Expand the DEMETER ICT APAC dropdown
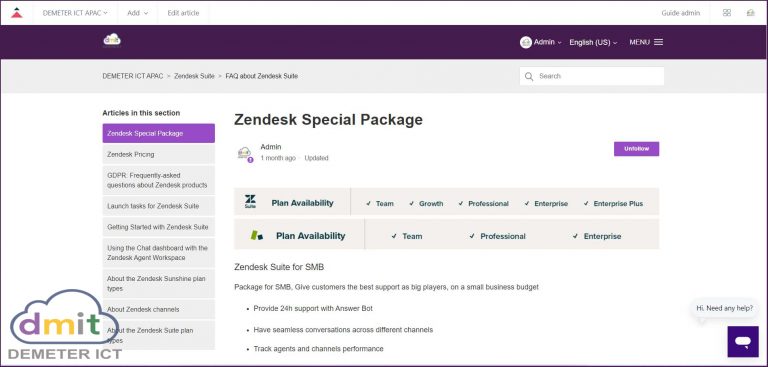This screenshot has width=768, height=367. click(x=75, y=13)
